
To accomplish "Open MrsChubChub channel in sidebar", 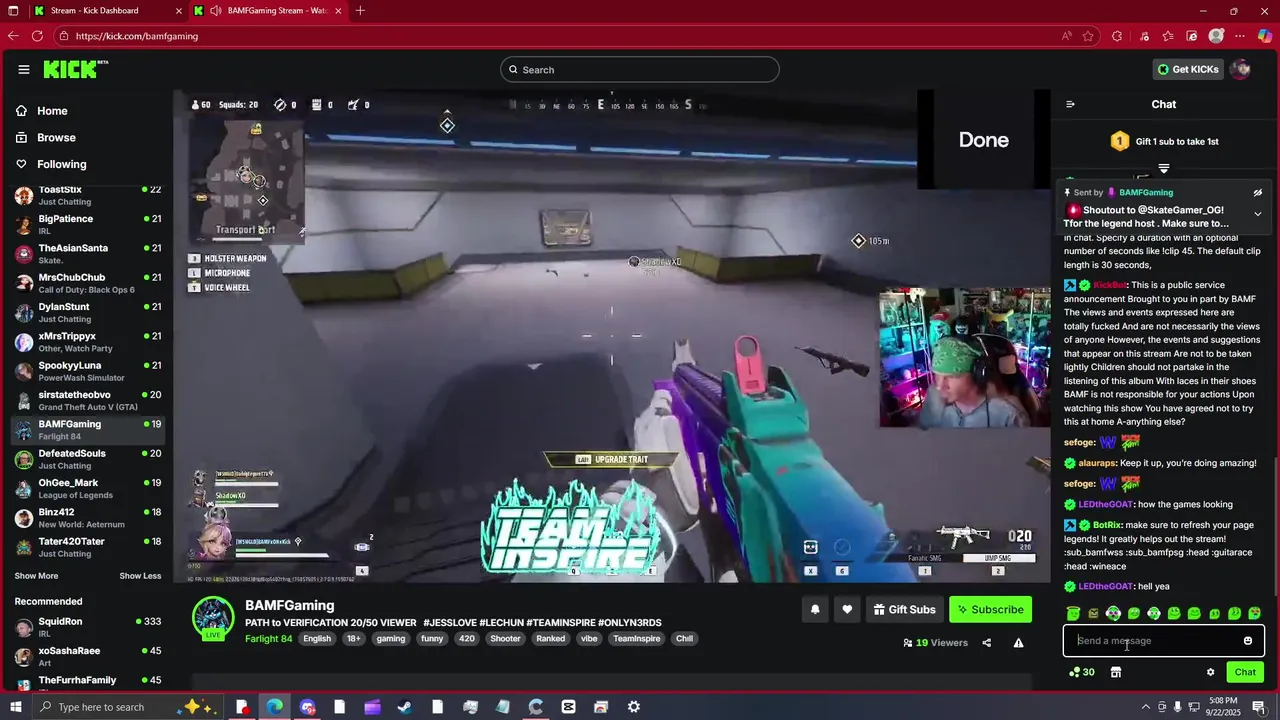I will (x=88, y=283).
